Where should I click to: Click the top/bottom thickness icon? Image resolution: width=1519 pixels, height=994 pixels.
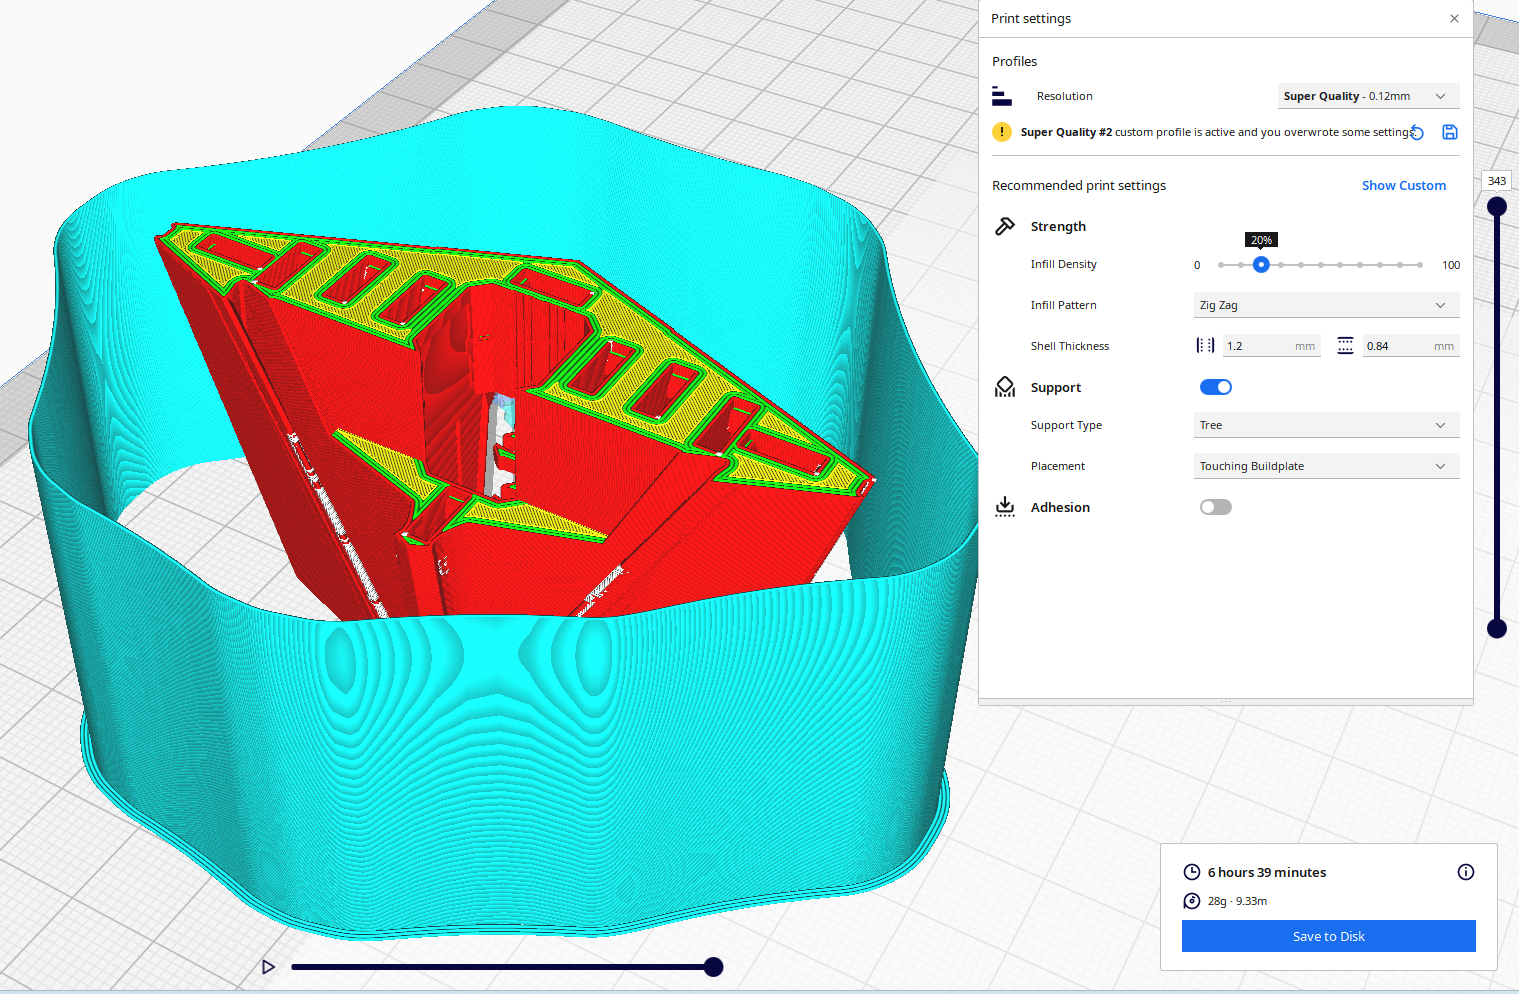click(1345, 345)
